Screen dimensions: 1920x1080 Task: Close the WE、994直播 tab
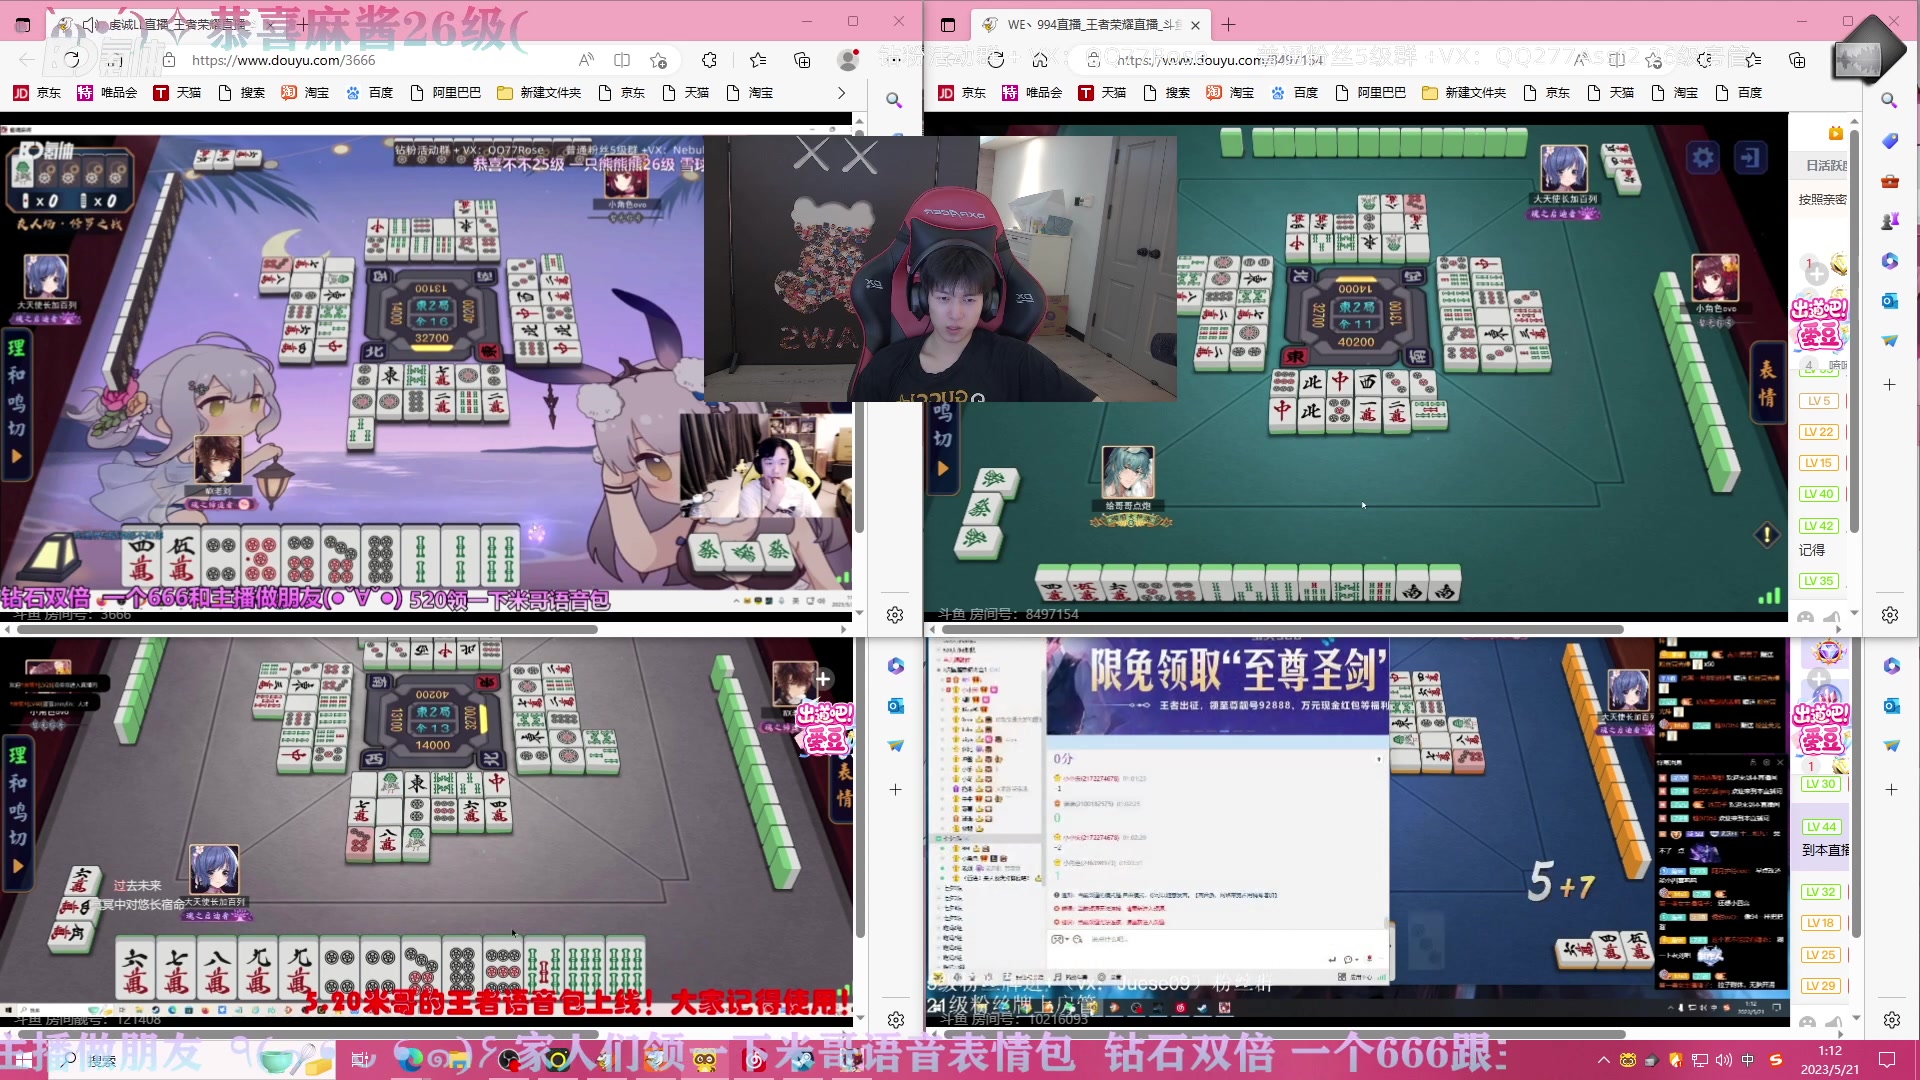coord(1195,25)
